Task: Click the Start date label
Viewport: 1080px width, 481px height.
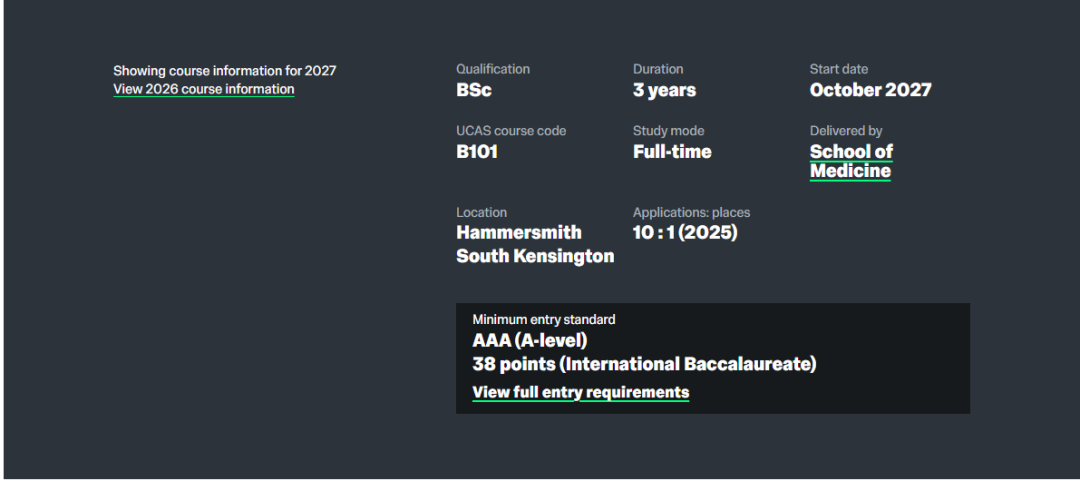Action: (x=839, y=69)
